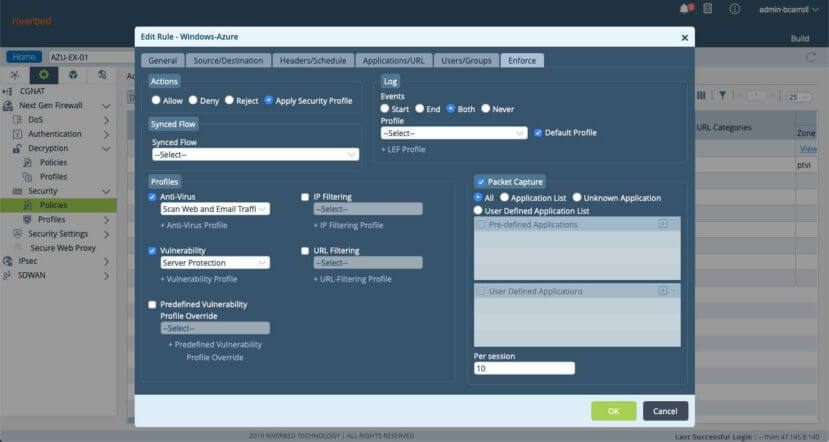Enable the IP Filtering checkbox
This screenshot has width=829, height=442.
point(305,197)
